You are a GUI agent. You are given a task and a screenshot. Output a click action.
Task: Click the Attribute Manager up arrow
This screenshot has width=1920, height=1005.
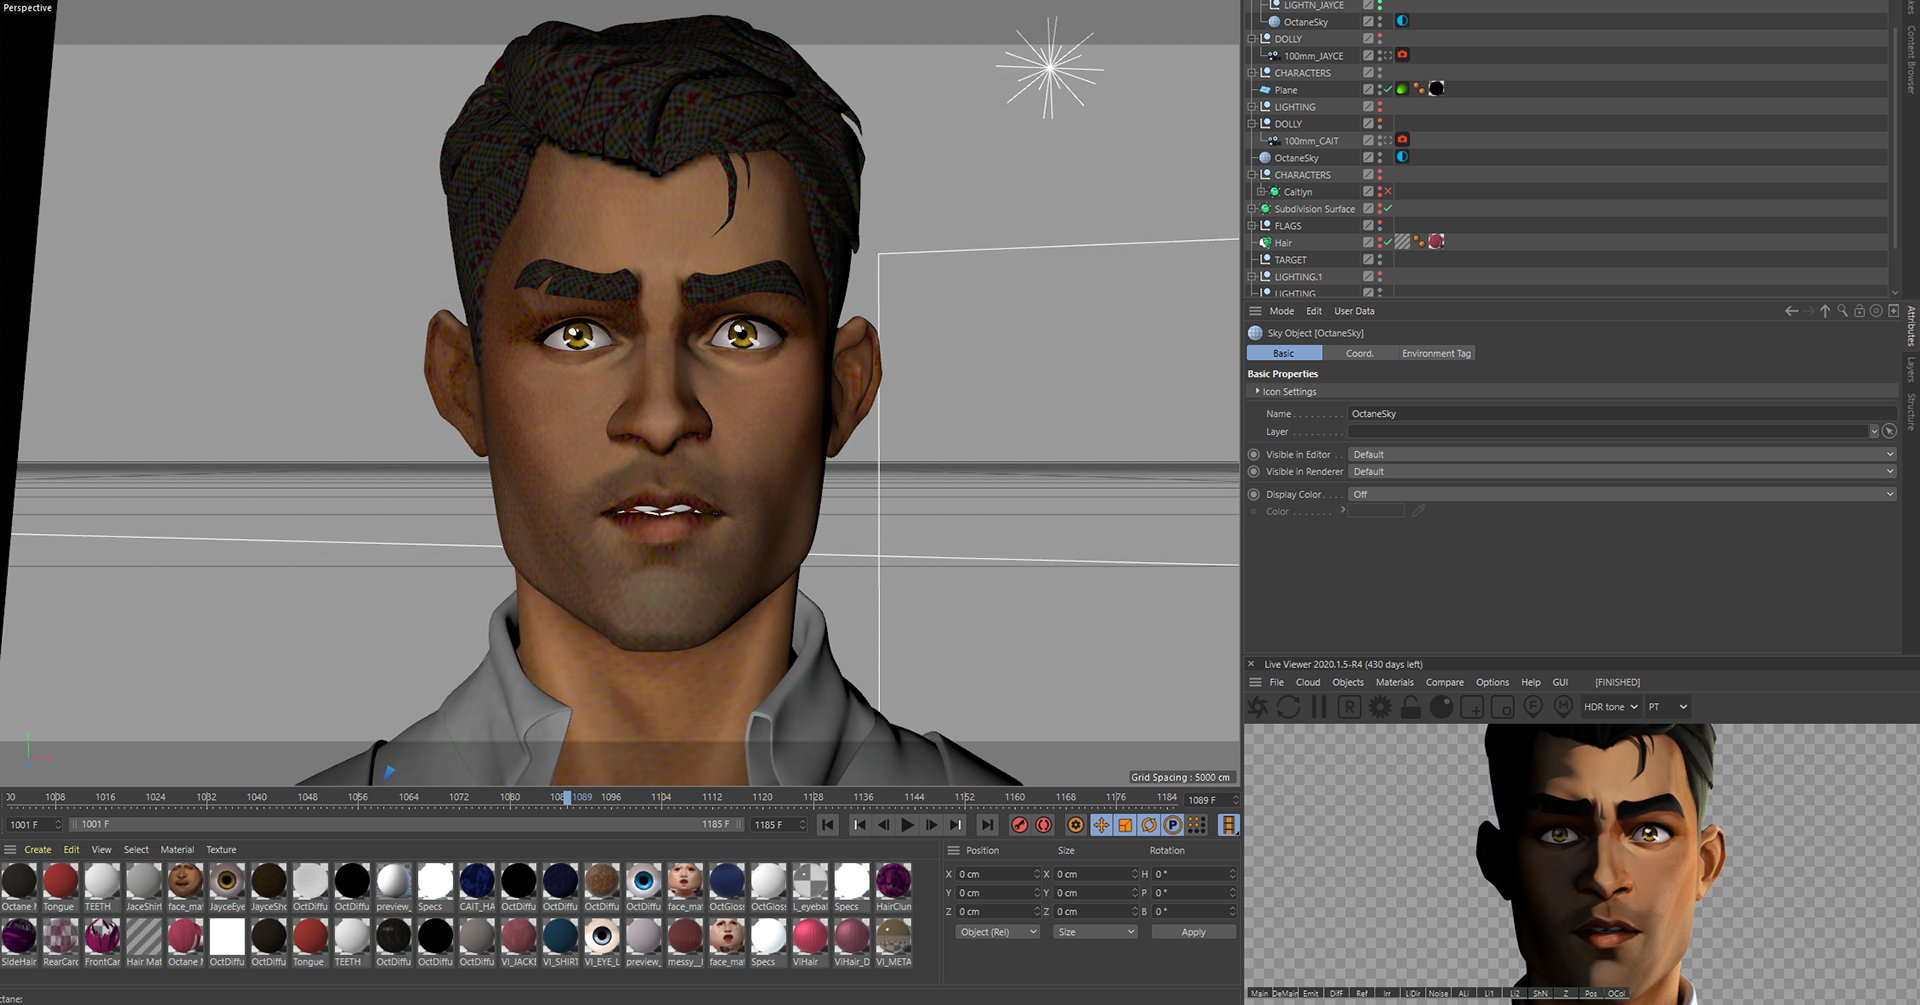click(x=1825, y=311)
